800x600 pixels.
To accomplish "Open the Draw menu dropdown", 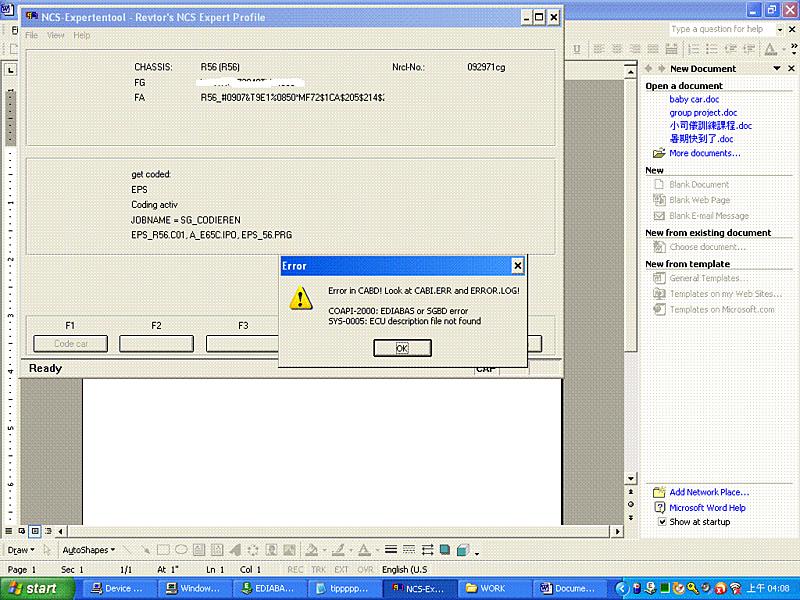I will 20,550.
